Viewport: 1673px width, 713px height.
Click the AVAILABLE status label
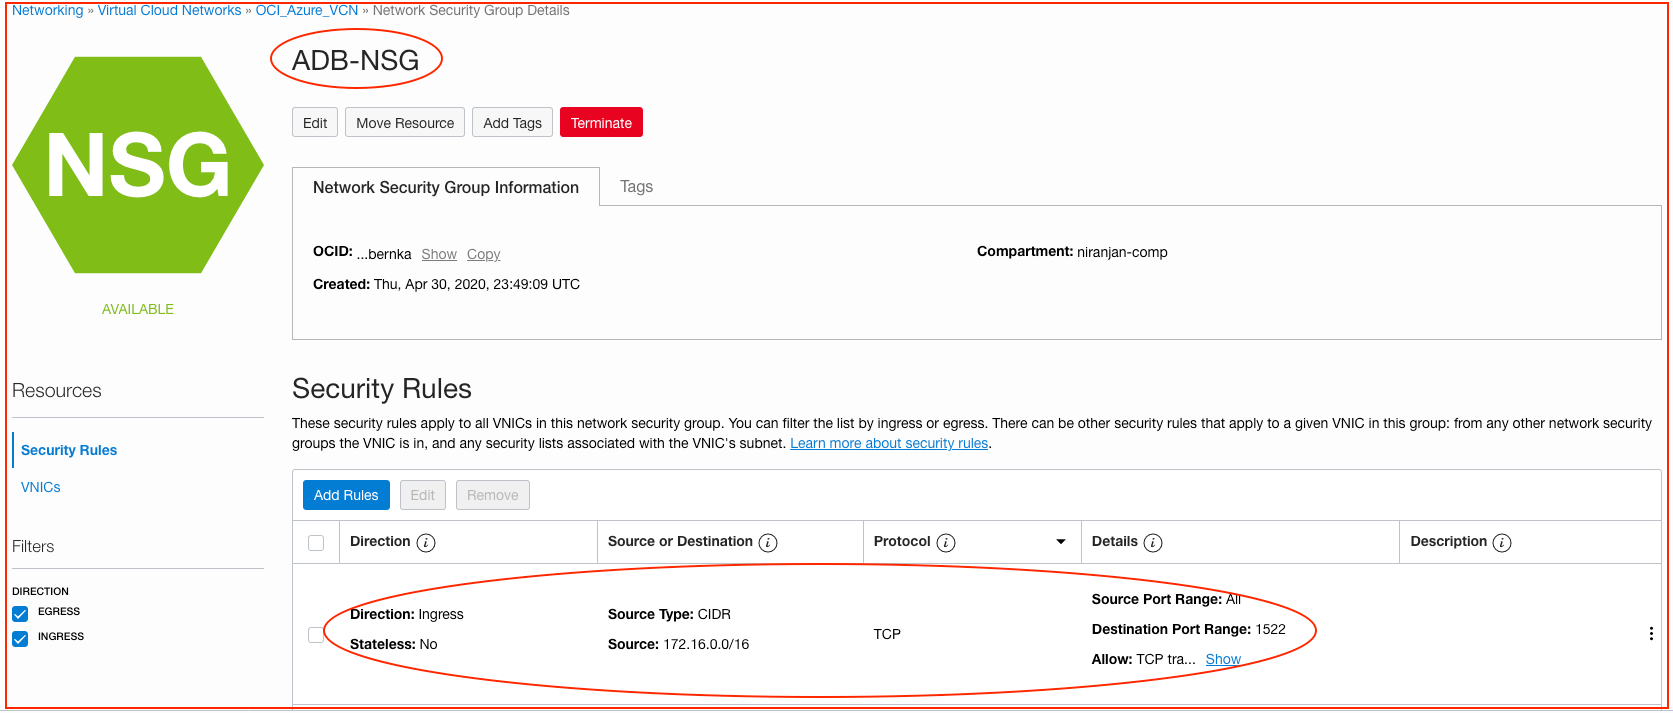coord(138,309)
